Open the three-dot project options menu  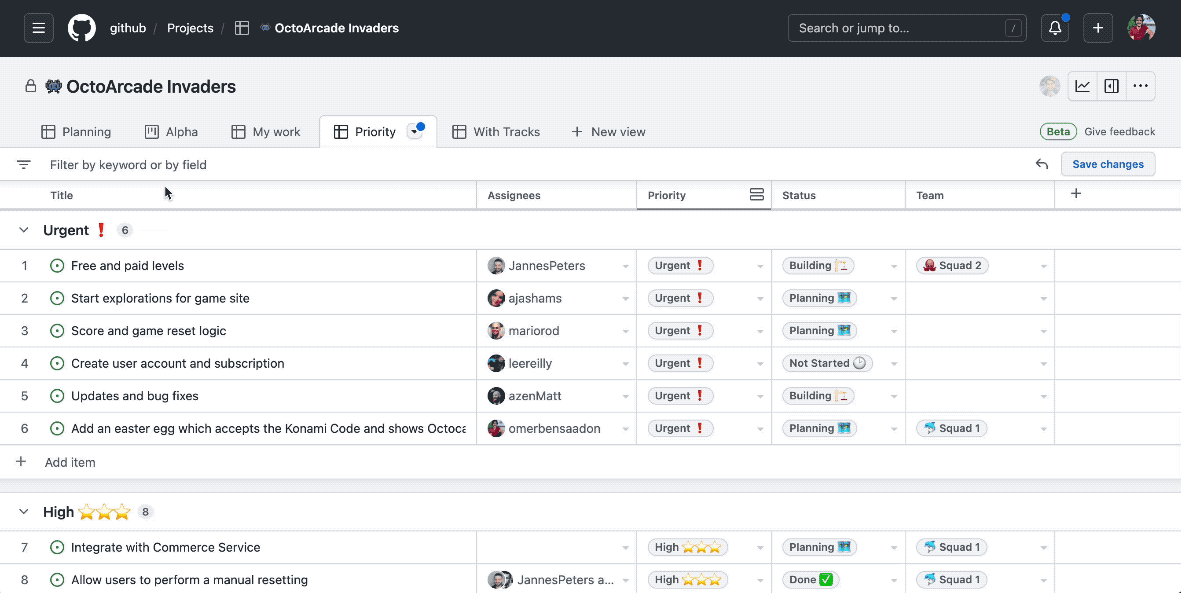(1140, 86)
